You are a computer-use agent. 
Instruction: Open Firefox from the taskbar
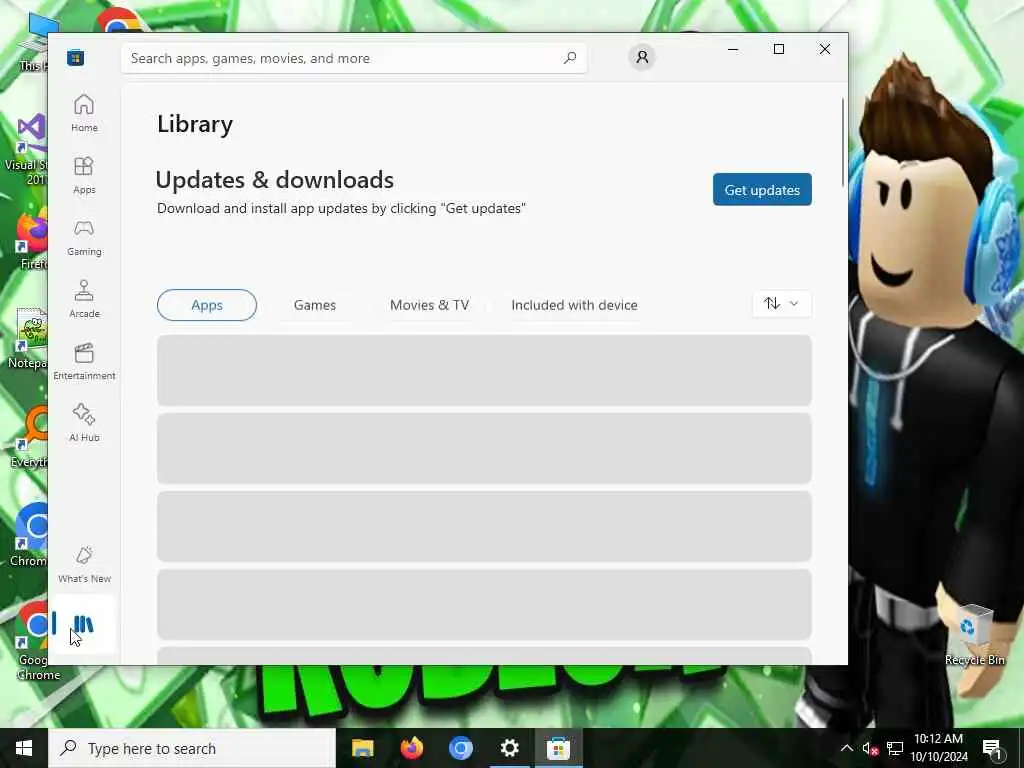click(411, 748)
